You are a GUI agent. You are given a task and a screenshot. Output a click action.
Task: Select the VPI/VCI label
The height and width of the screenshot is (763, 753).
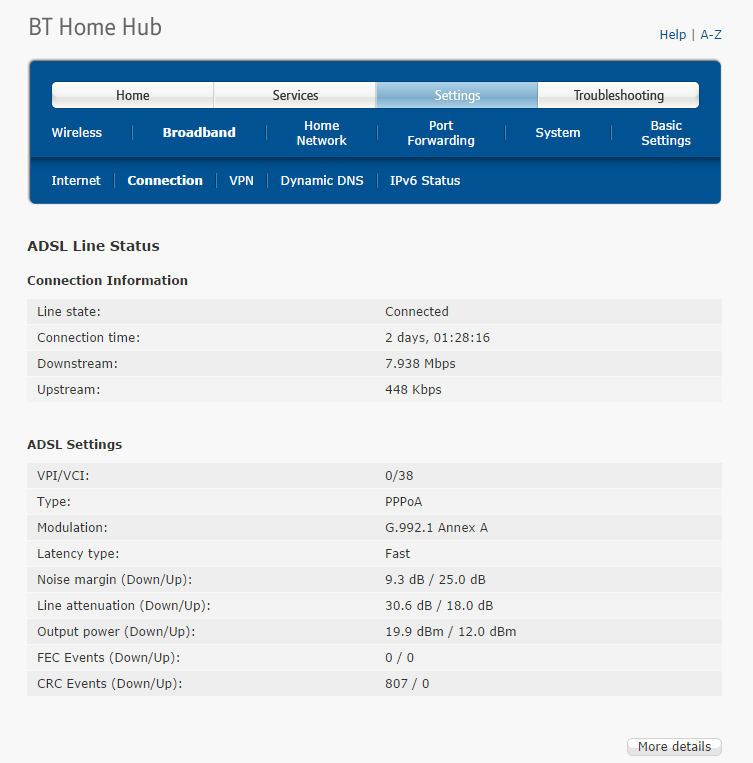(63, 475)
